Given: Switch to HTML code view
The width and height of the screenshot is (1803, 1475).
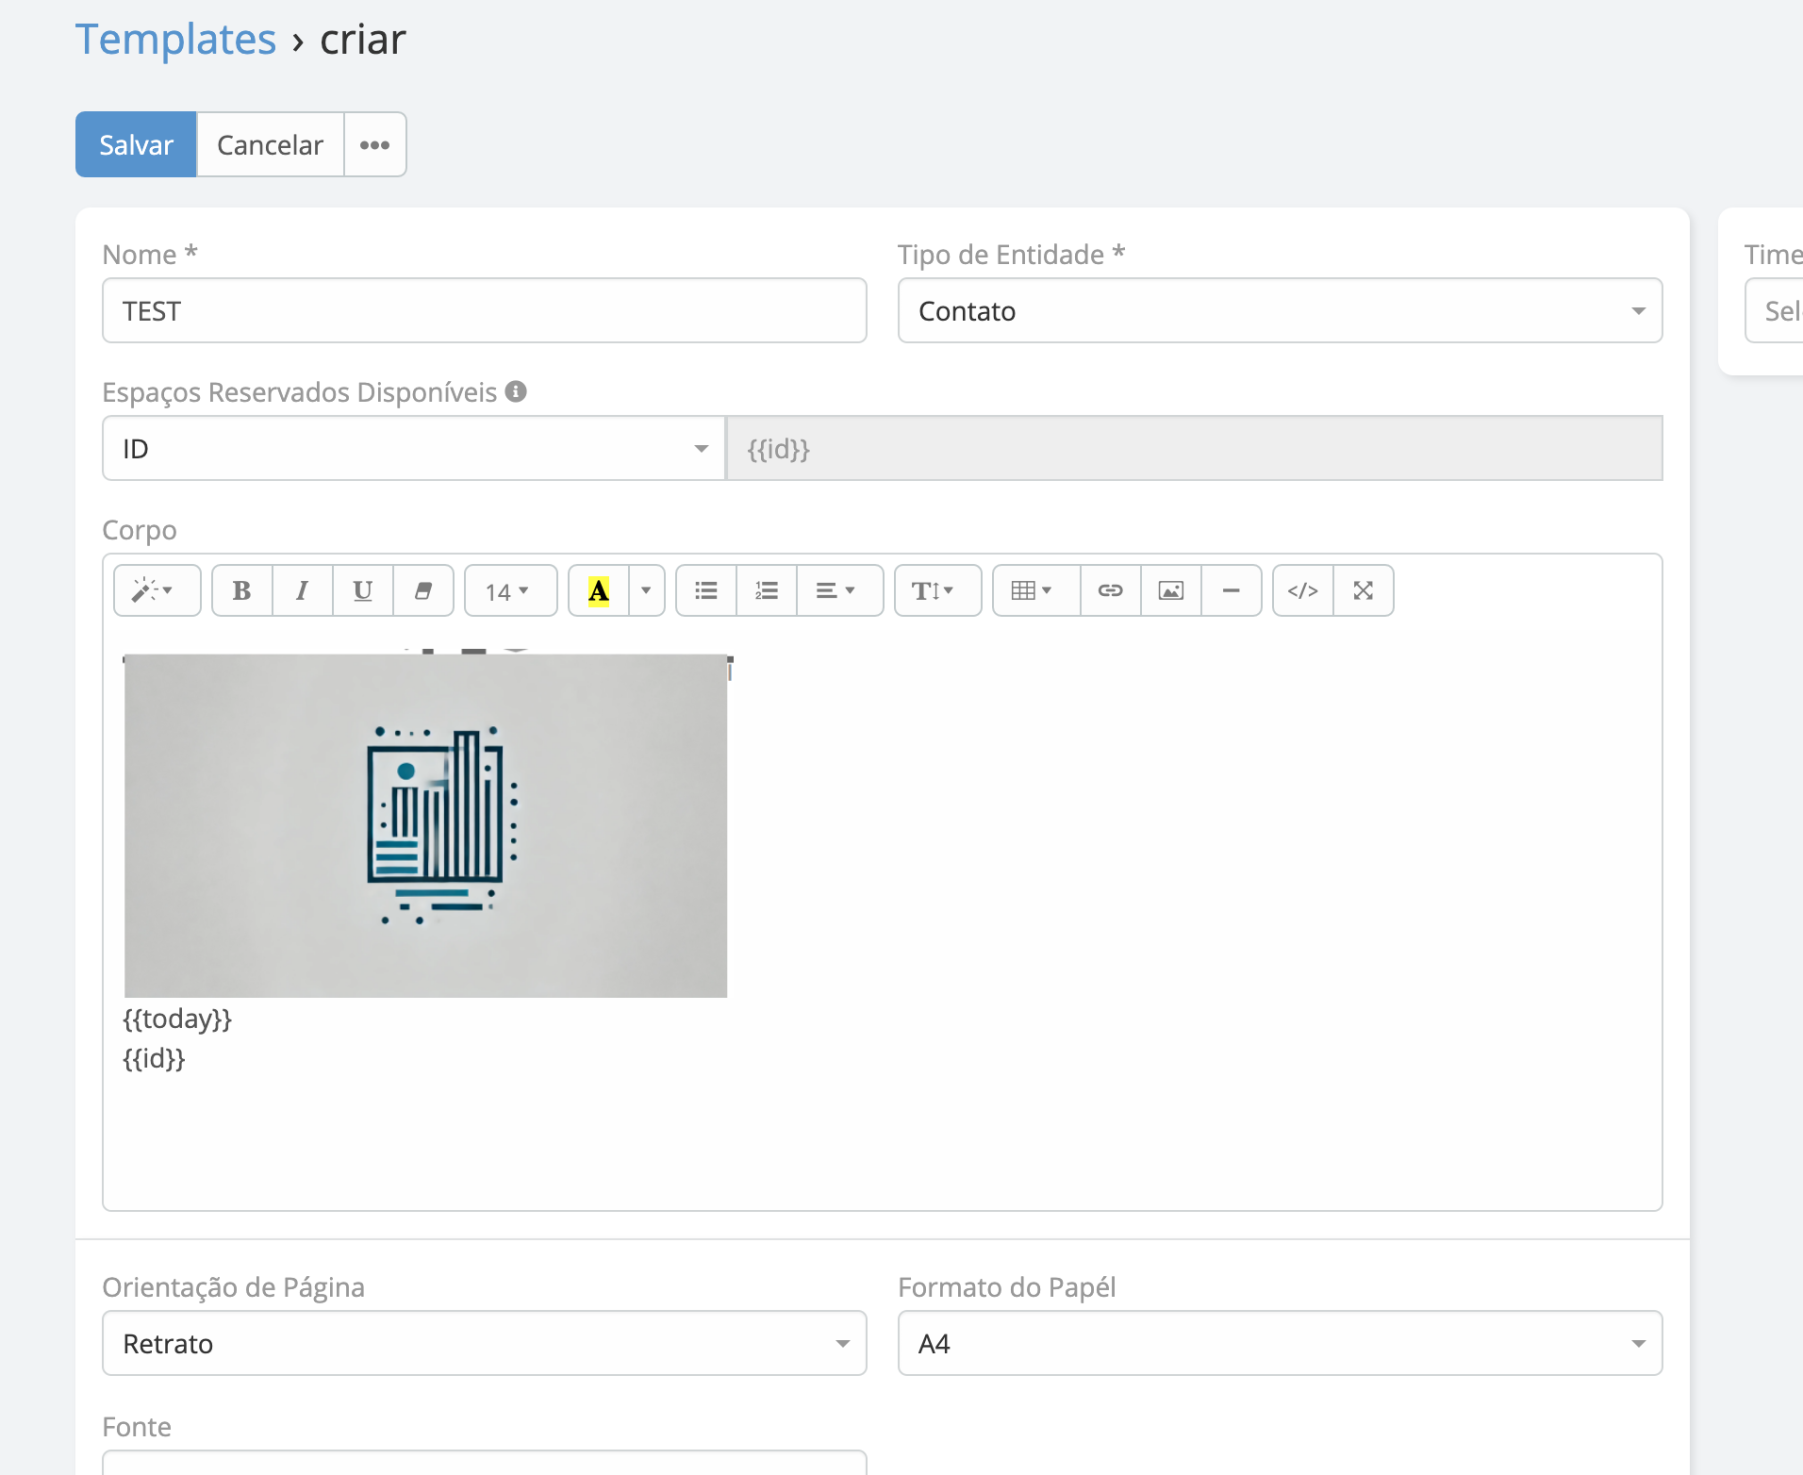Looking at the screenshot, I should [x=1302, y=591].
